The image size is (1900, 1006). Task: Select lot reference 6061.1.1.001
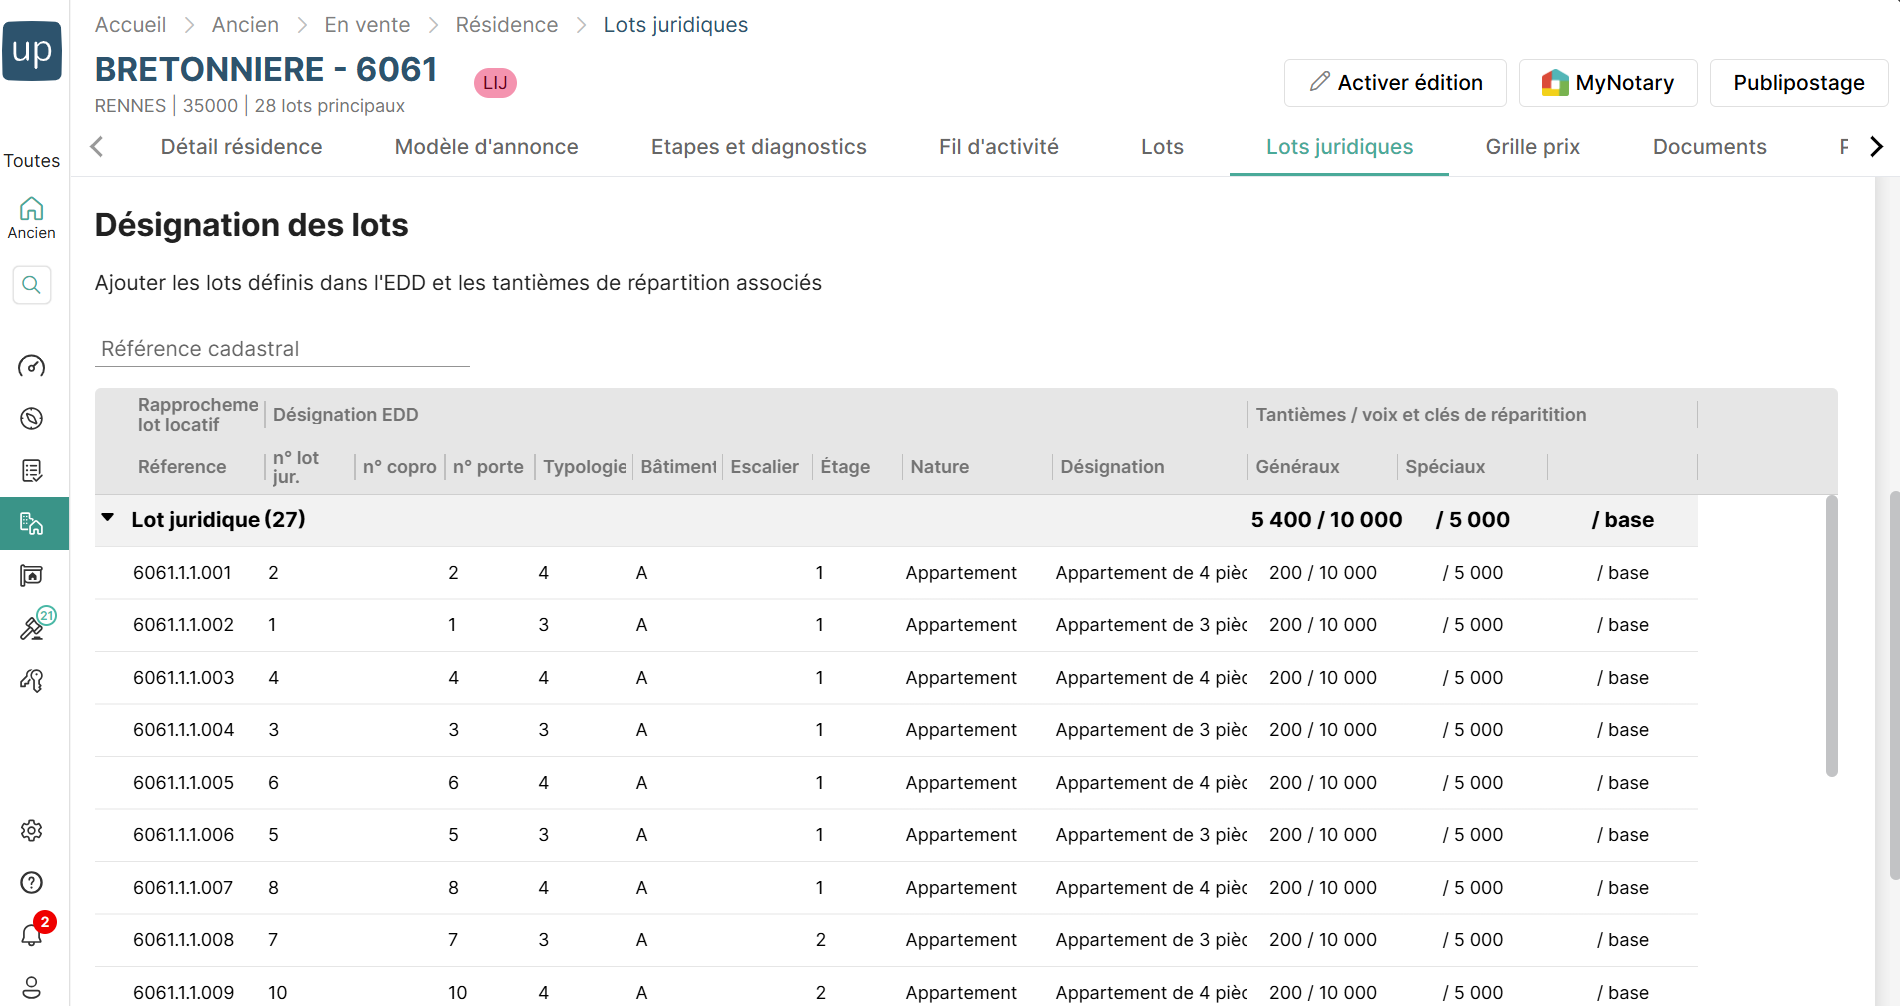pos(182,573)
